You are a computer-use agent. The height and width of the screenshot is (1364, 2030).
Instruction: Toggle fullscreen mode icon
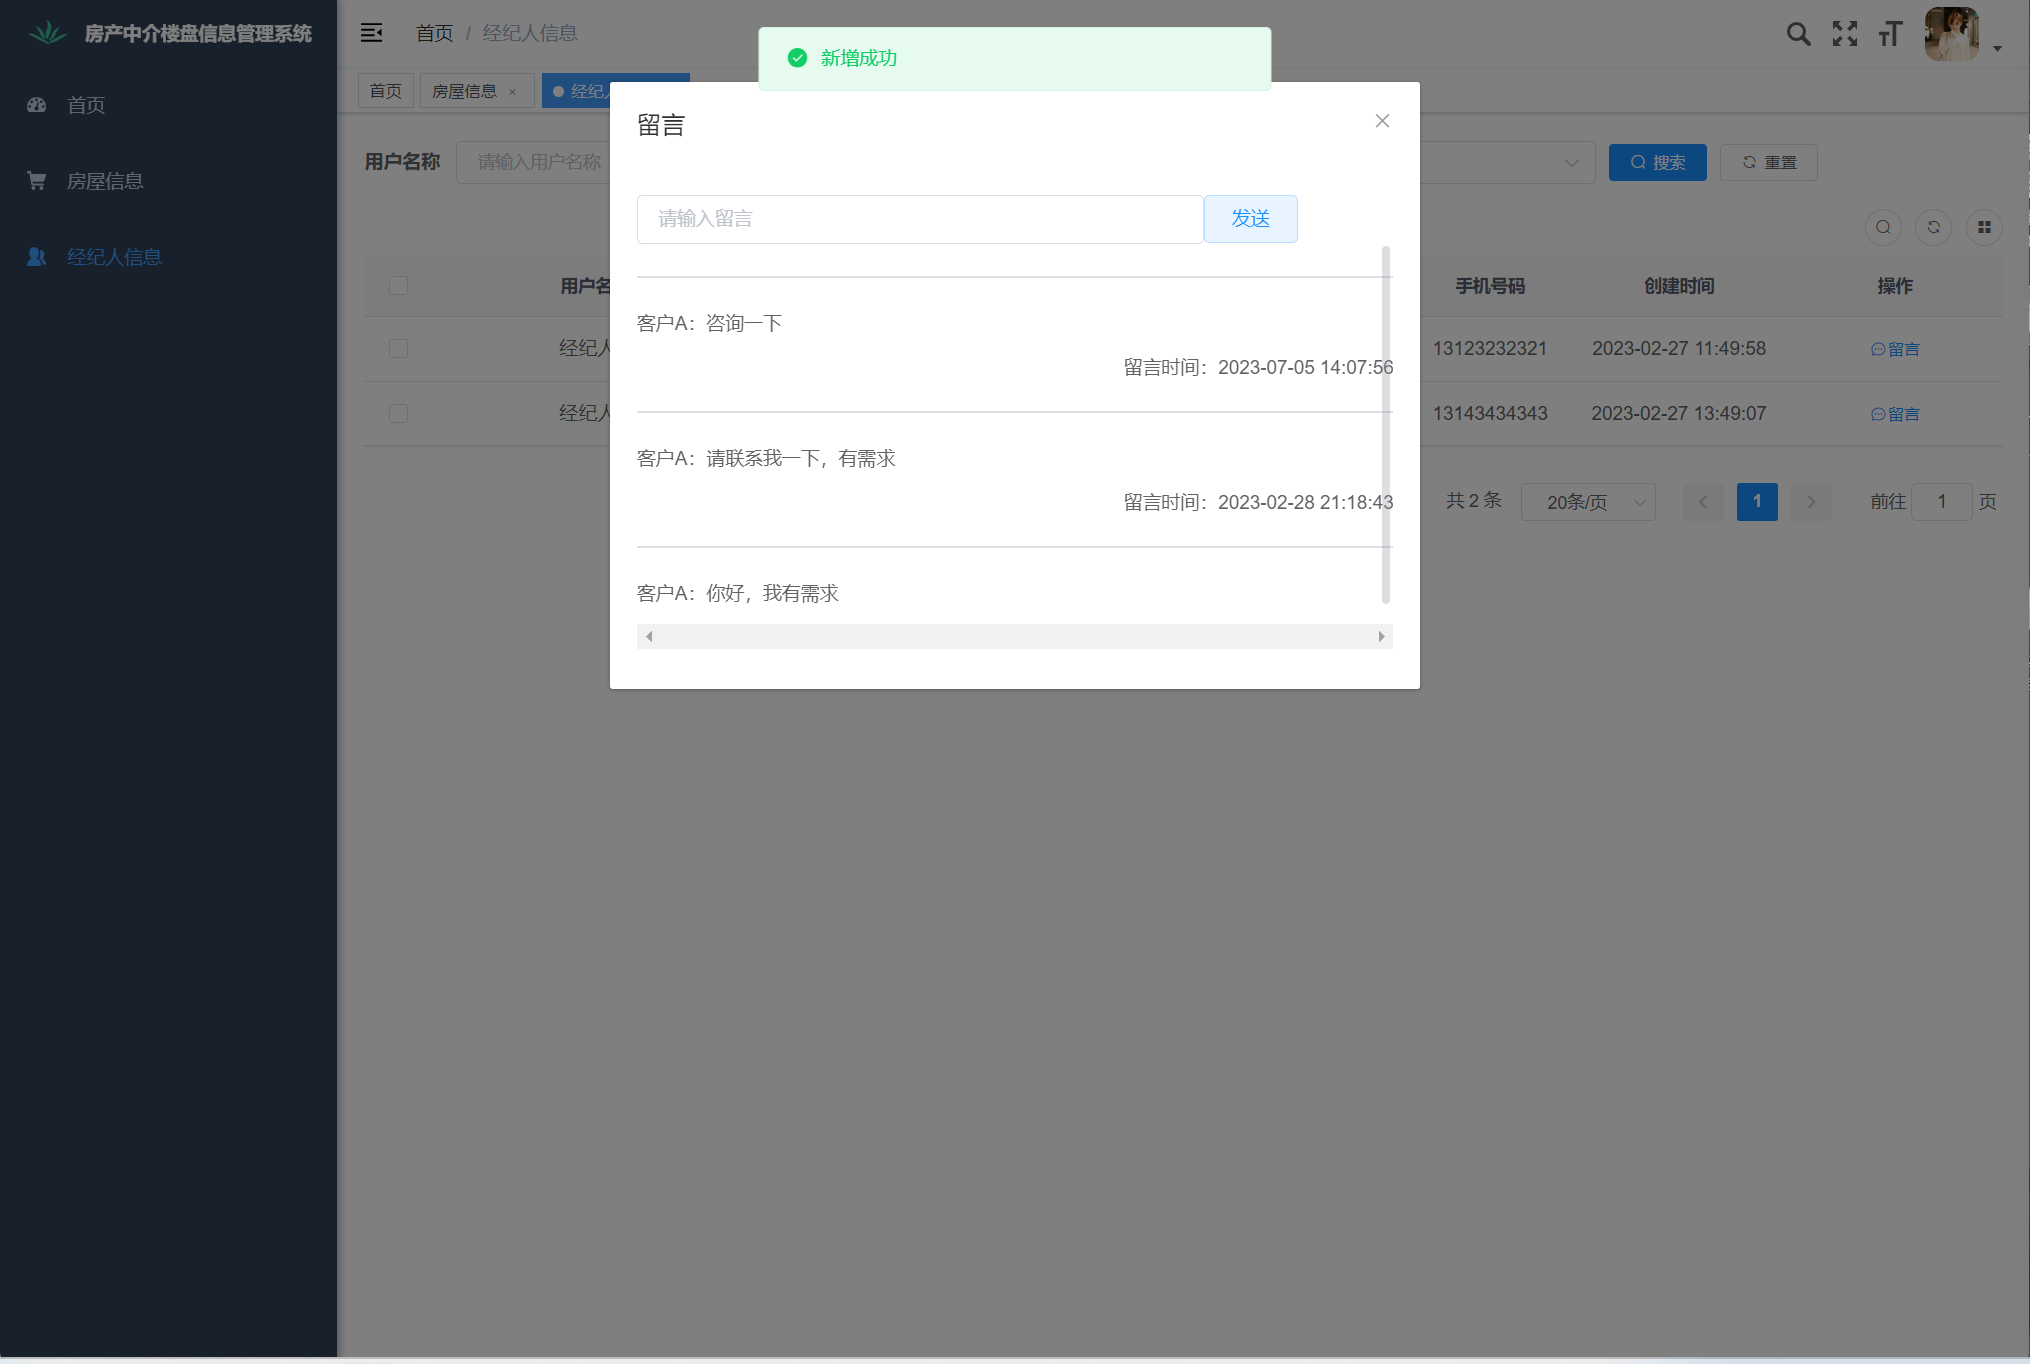1844,34
